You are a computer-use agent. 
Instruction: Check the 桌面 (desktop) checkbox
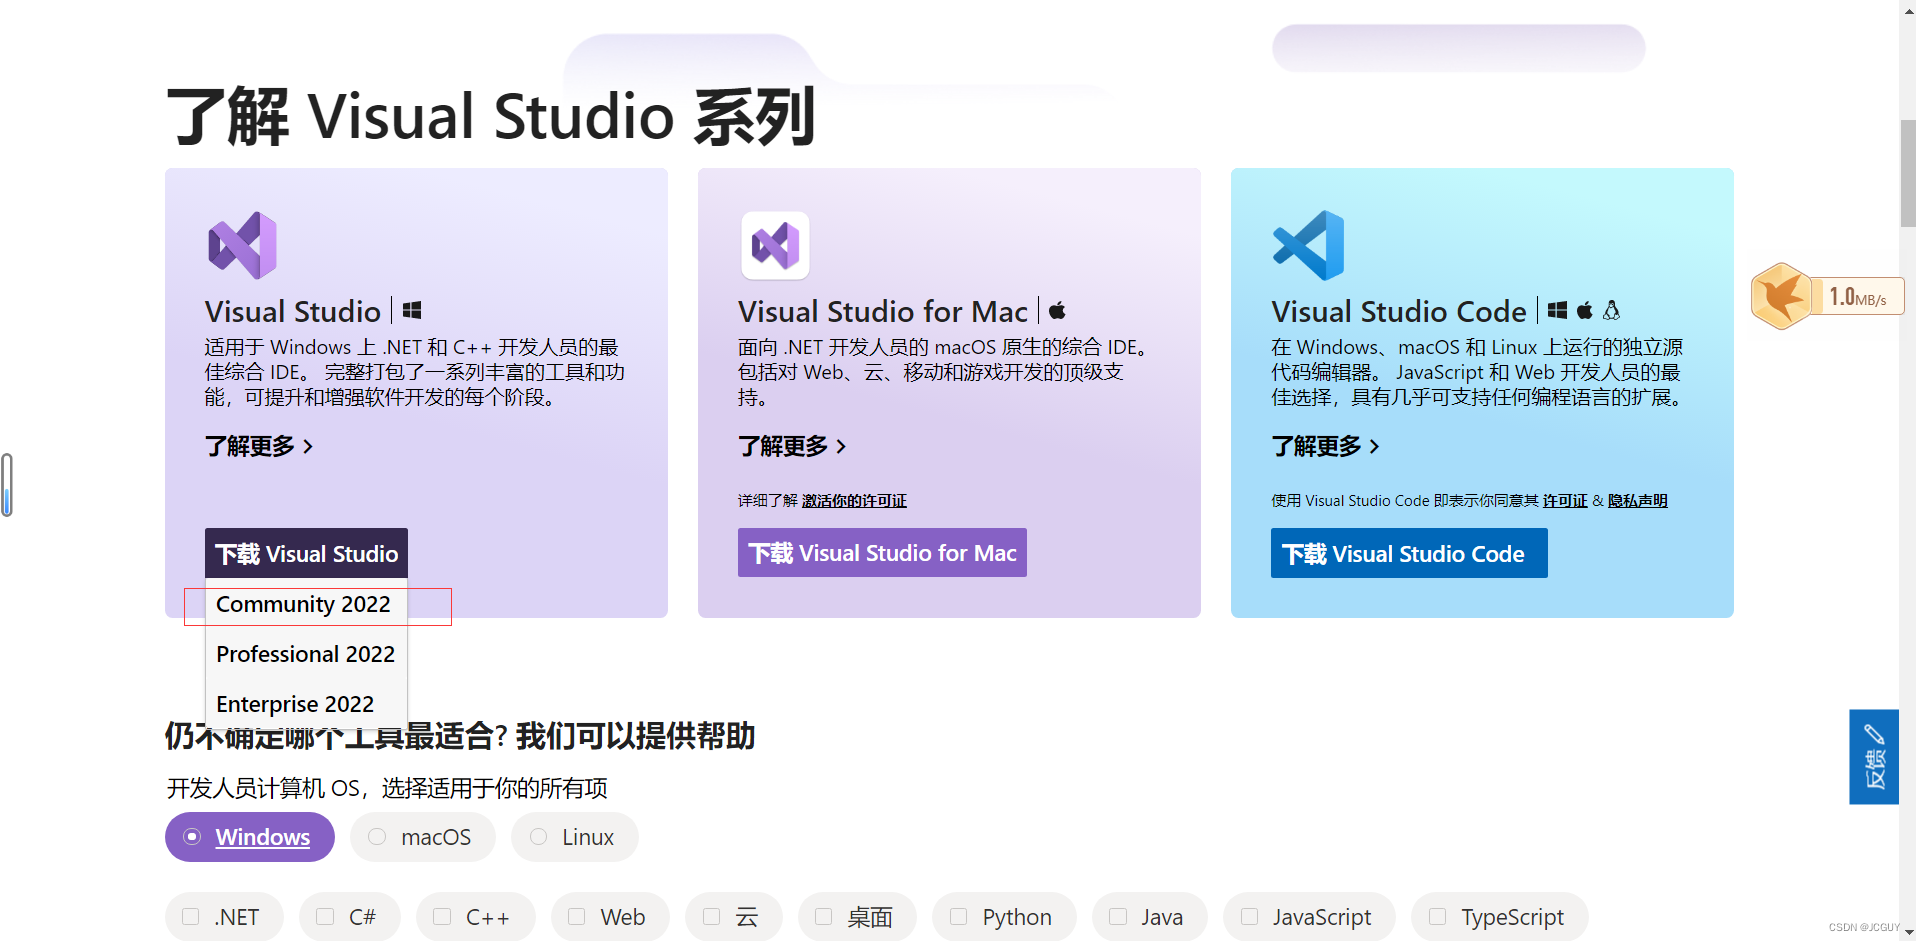(x=824, y=916)
